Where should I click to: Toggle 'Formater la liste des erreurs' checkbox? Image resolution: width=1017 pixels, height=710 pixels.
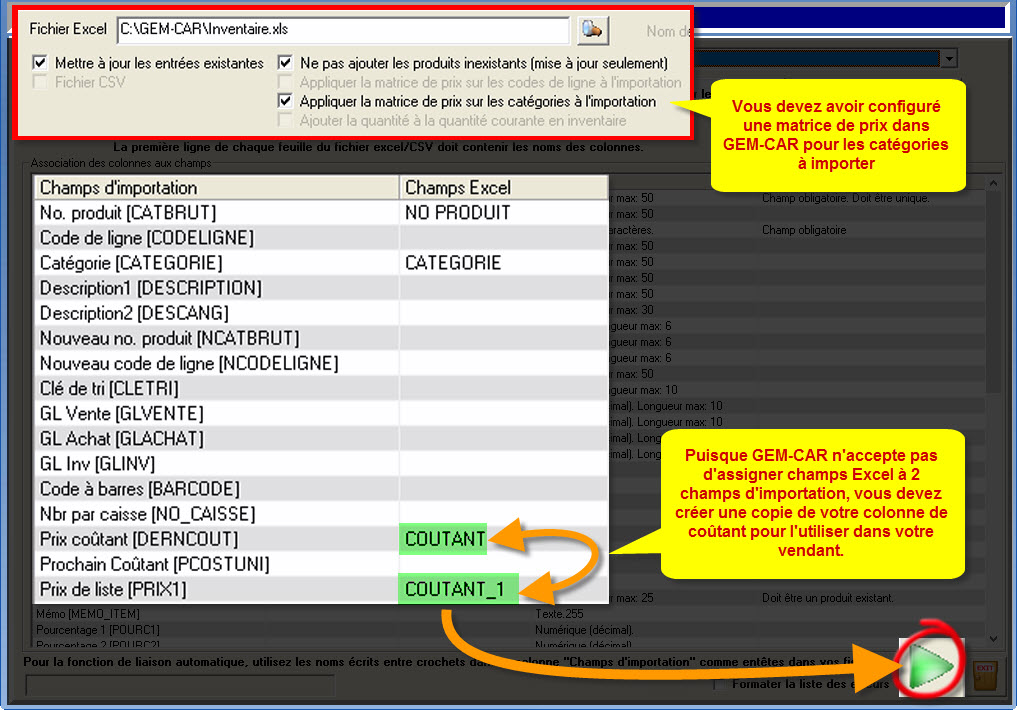[719, 684]
